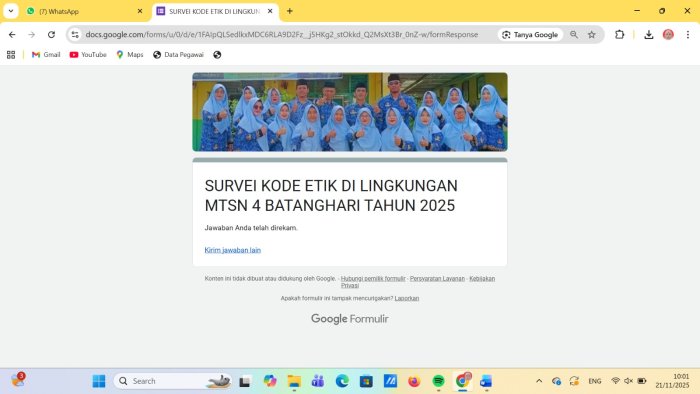Open Microsoft Store from taskbar

click(366, 381)
